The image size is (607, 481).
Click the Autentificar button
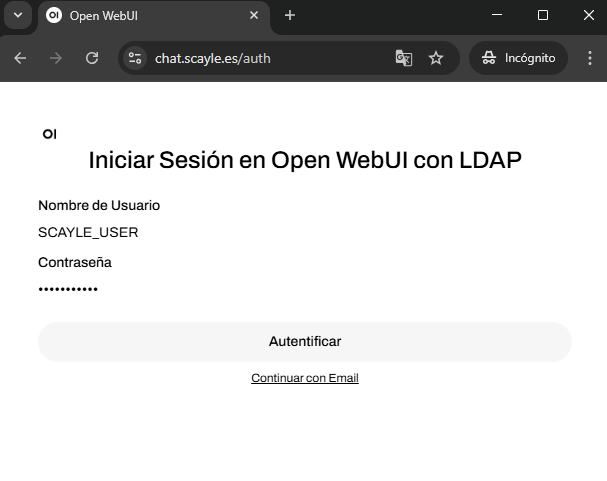[305, 342]
